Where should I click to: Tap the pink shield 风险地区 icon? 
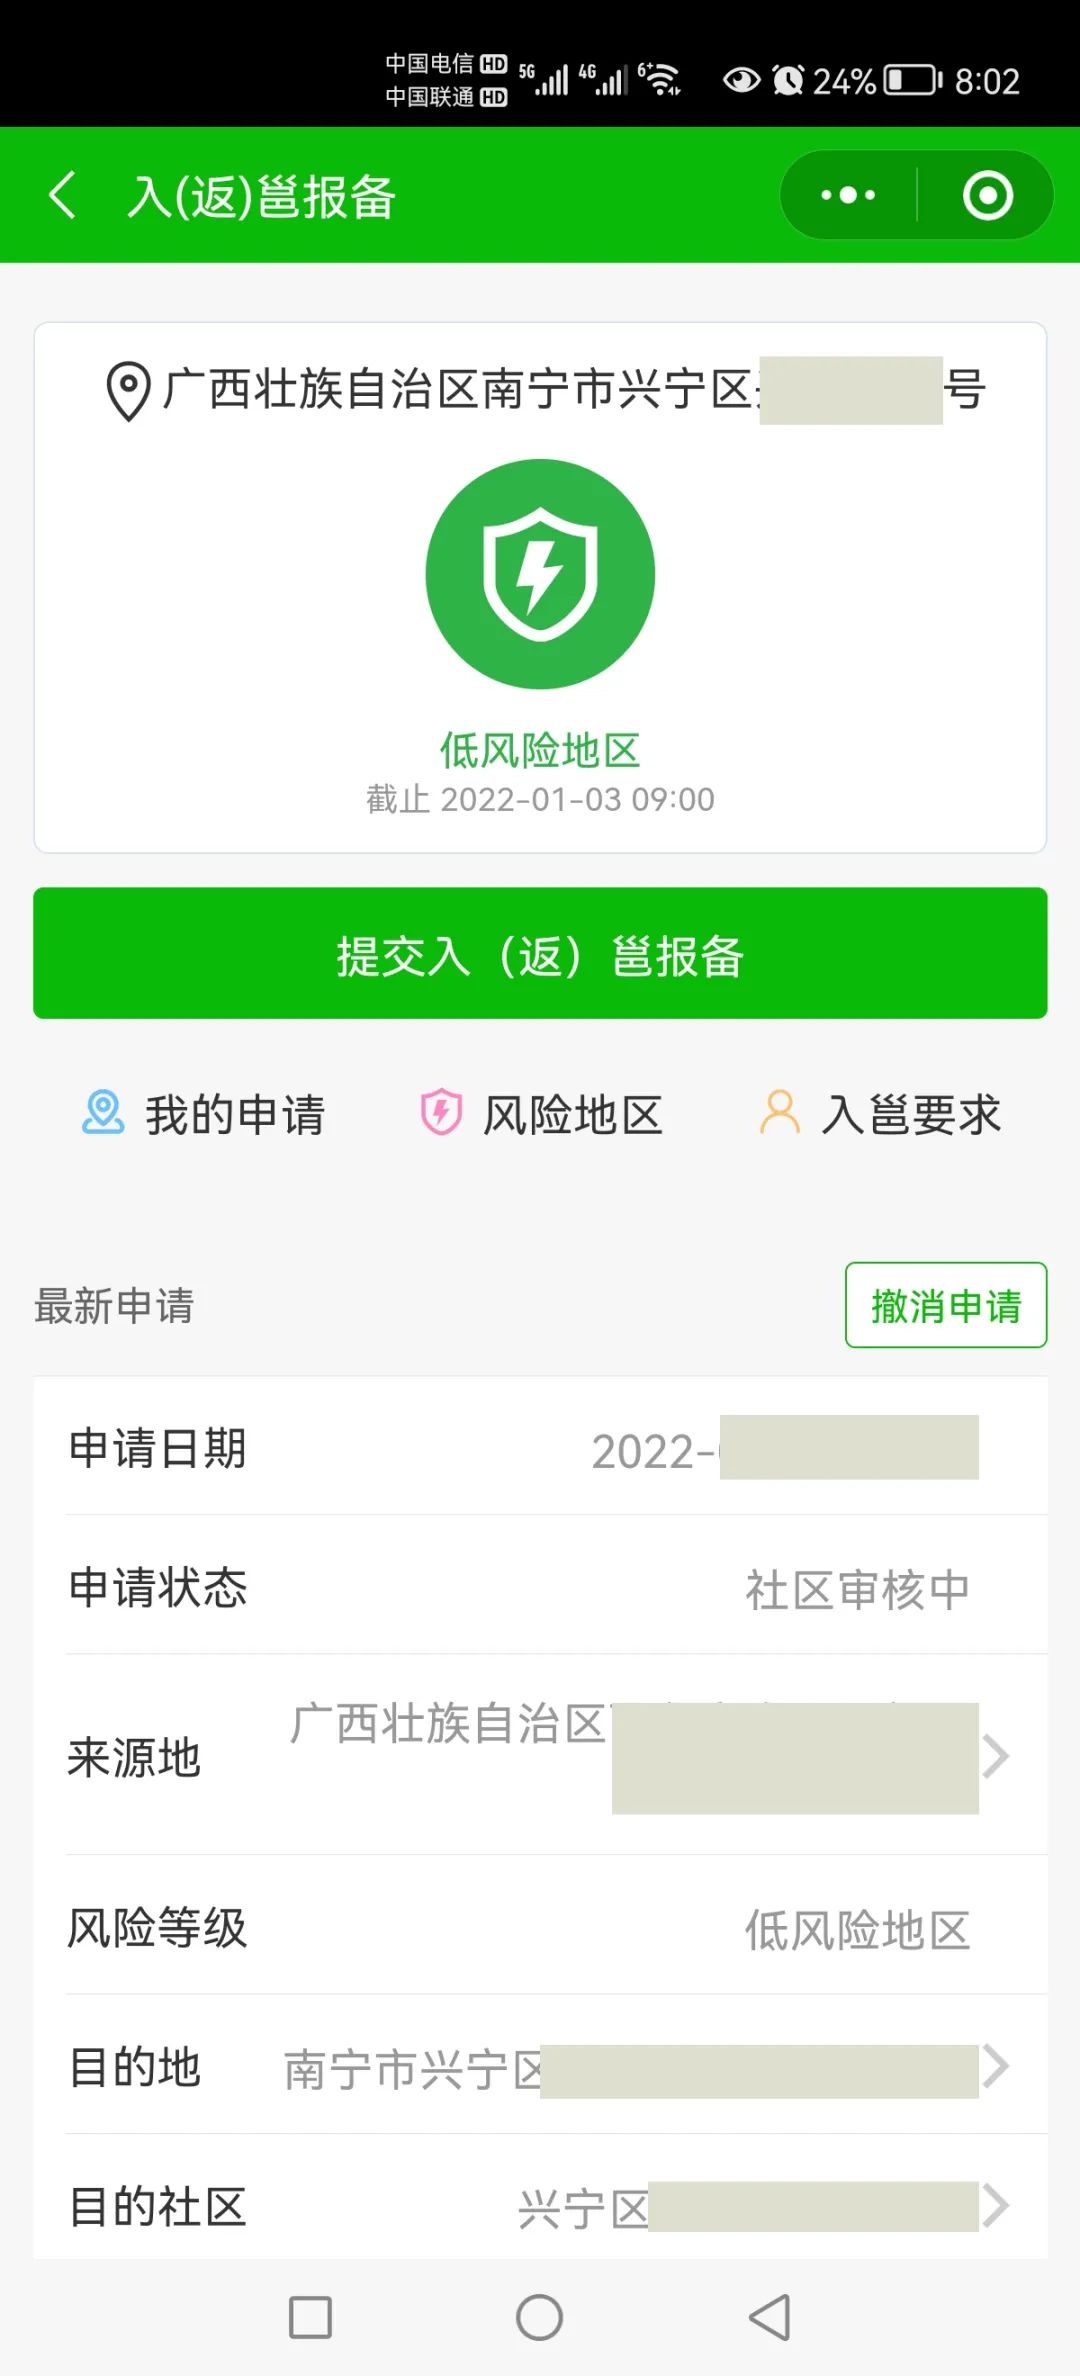(x=440, y=1113)
